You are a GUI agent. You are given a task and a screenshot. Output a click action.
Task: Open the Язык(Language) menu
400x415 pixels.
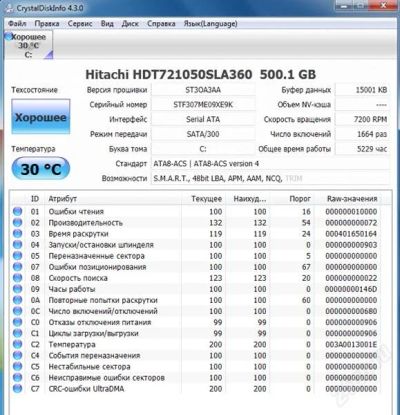point(210,24)
